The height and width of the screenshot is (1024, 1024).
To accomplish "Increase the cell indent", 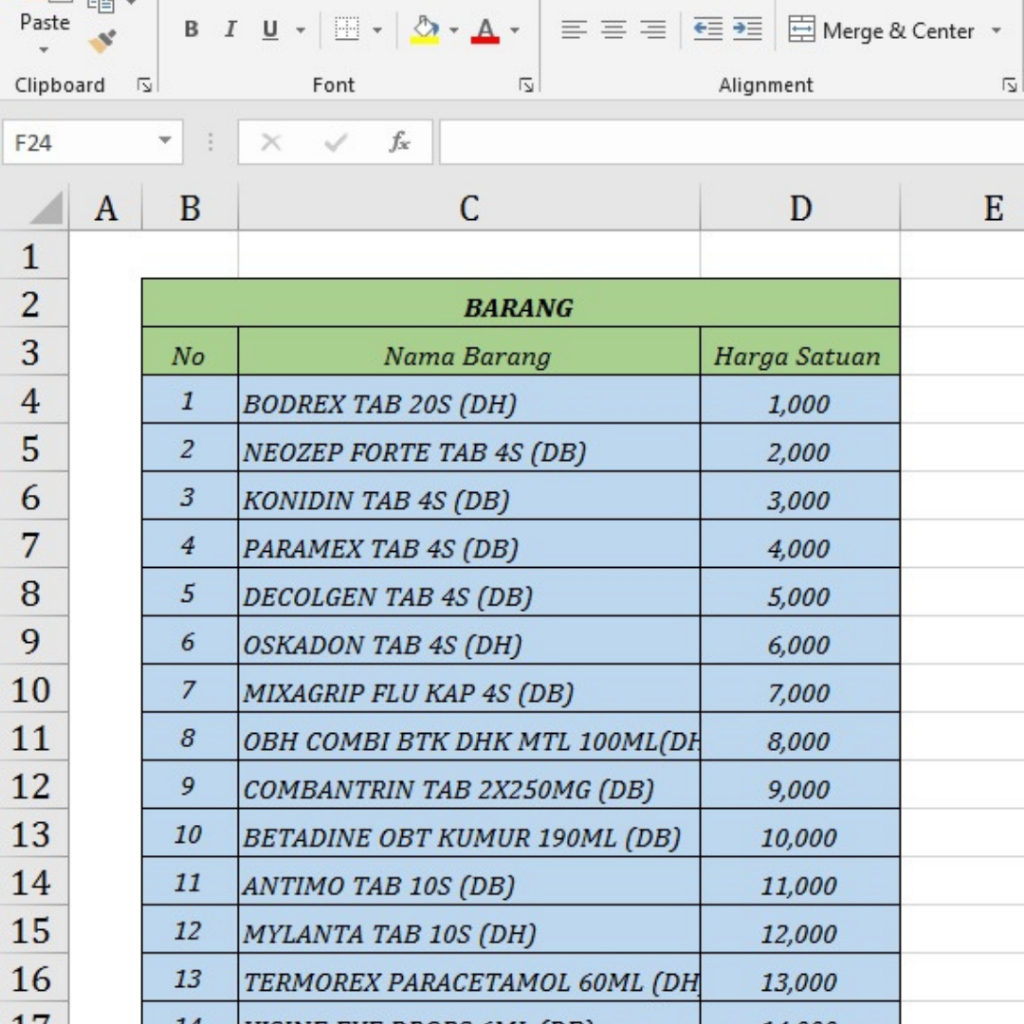I will point(747,30).
